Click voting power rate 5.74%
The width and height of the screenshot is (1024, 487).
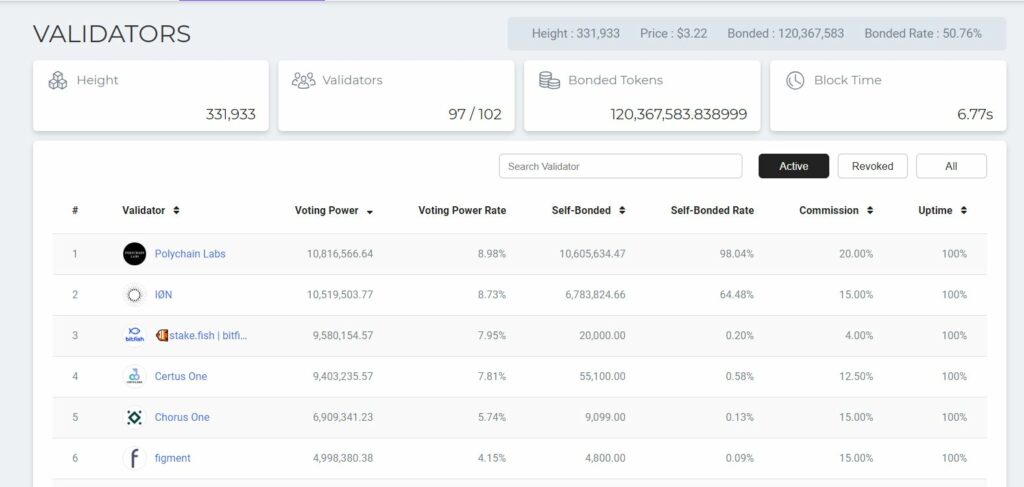coord(492,417)
